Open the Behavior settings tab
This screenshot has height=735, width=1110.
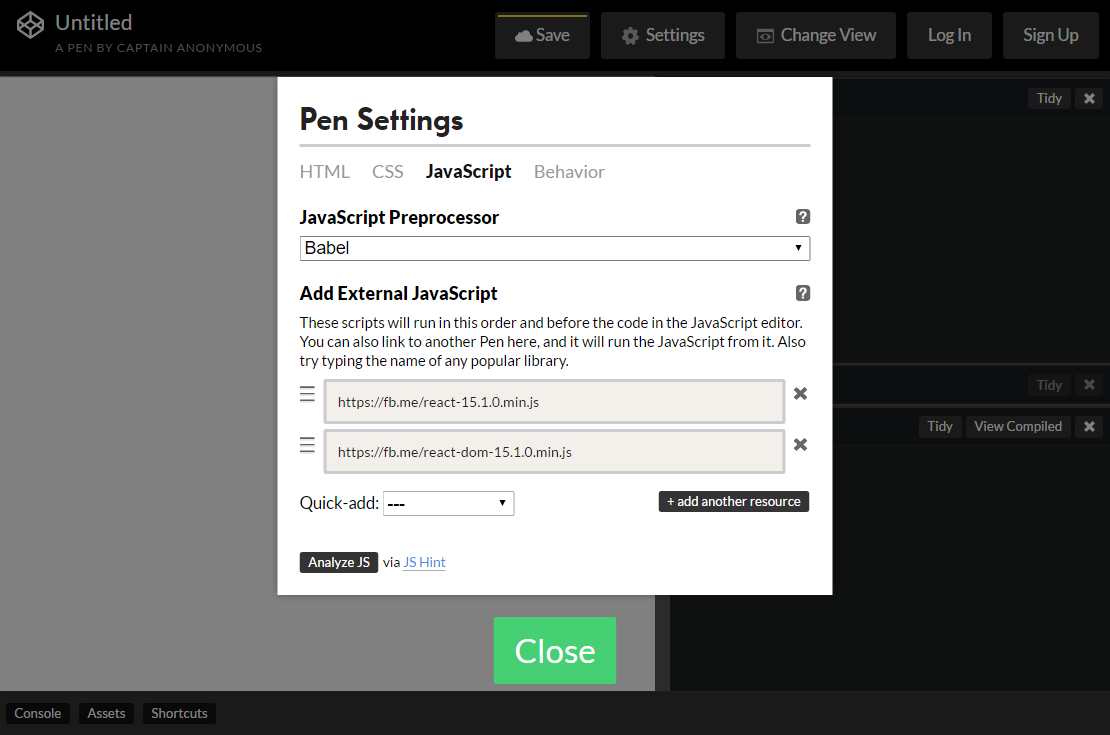569,172
